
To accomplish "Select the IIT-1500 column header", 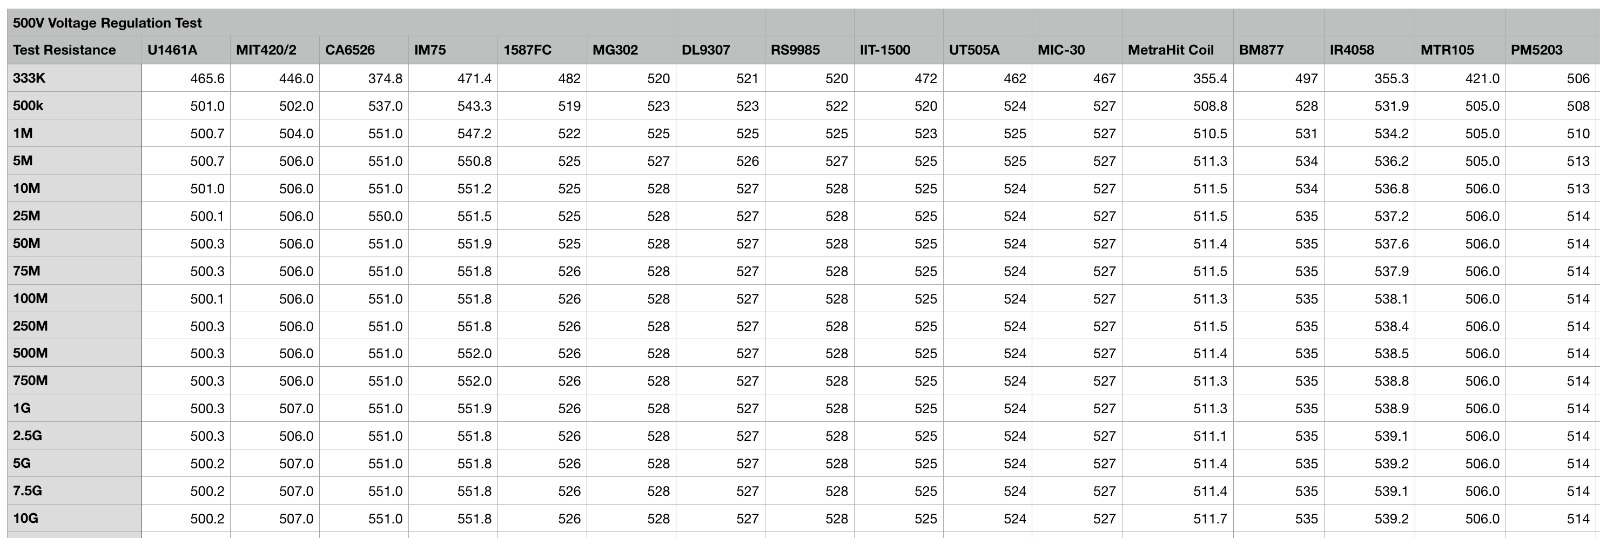I will click(885, 50).
